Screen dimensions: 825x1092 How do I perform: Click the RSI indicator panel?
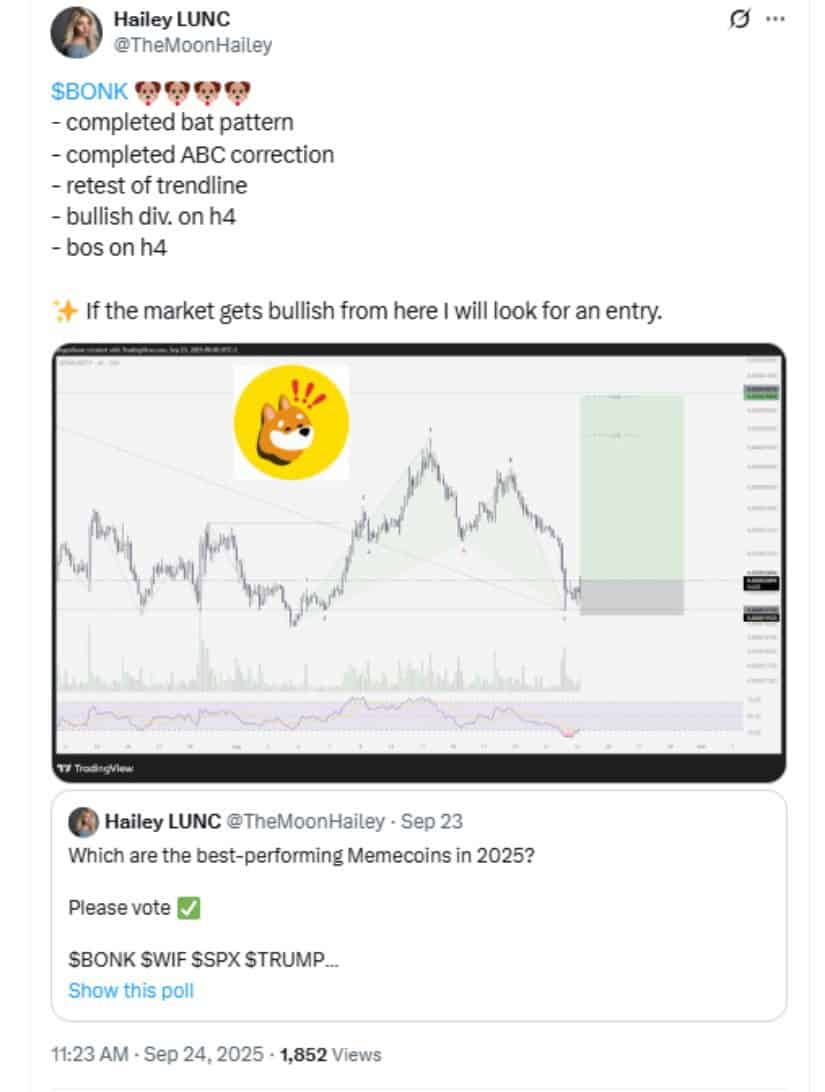(x=400, y=716)
